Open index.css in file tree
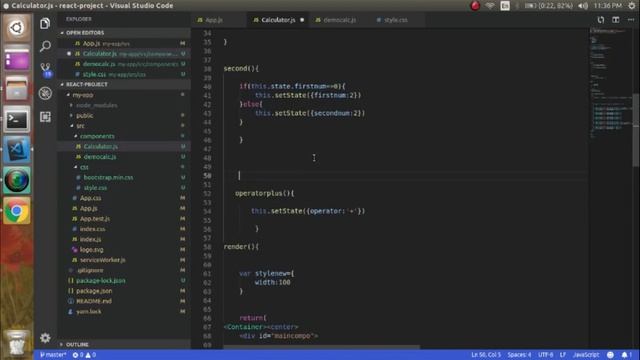Viewport: 640px width, 360px height. [93, 229]
